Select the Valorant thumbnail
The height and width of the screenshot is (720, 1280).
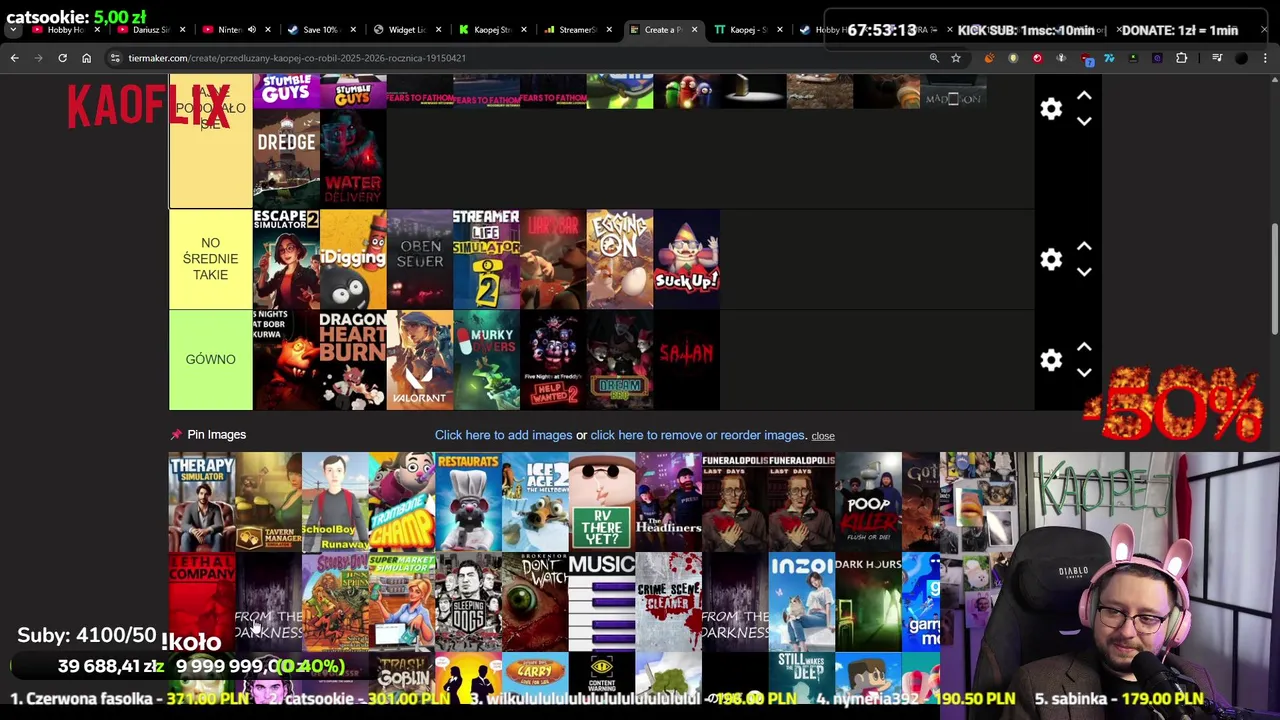point(420,360)
